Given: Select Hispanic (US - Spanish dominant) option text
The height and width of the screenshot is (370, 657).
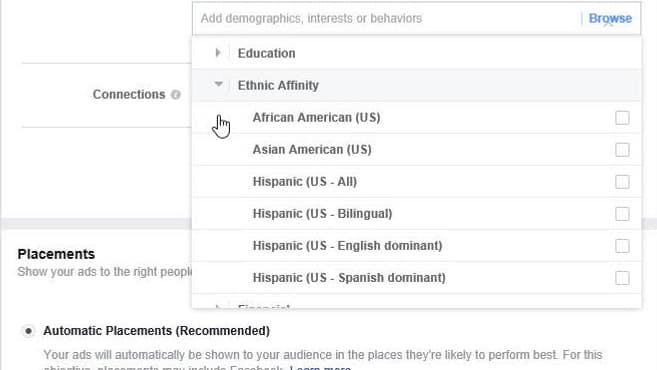Looking at the screenshot, I should [x=349, y=277].
